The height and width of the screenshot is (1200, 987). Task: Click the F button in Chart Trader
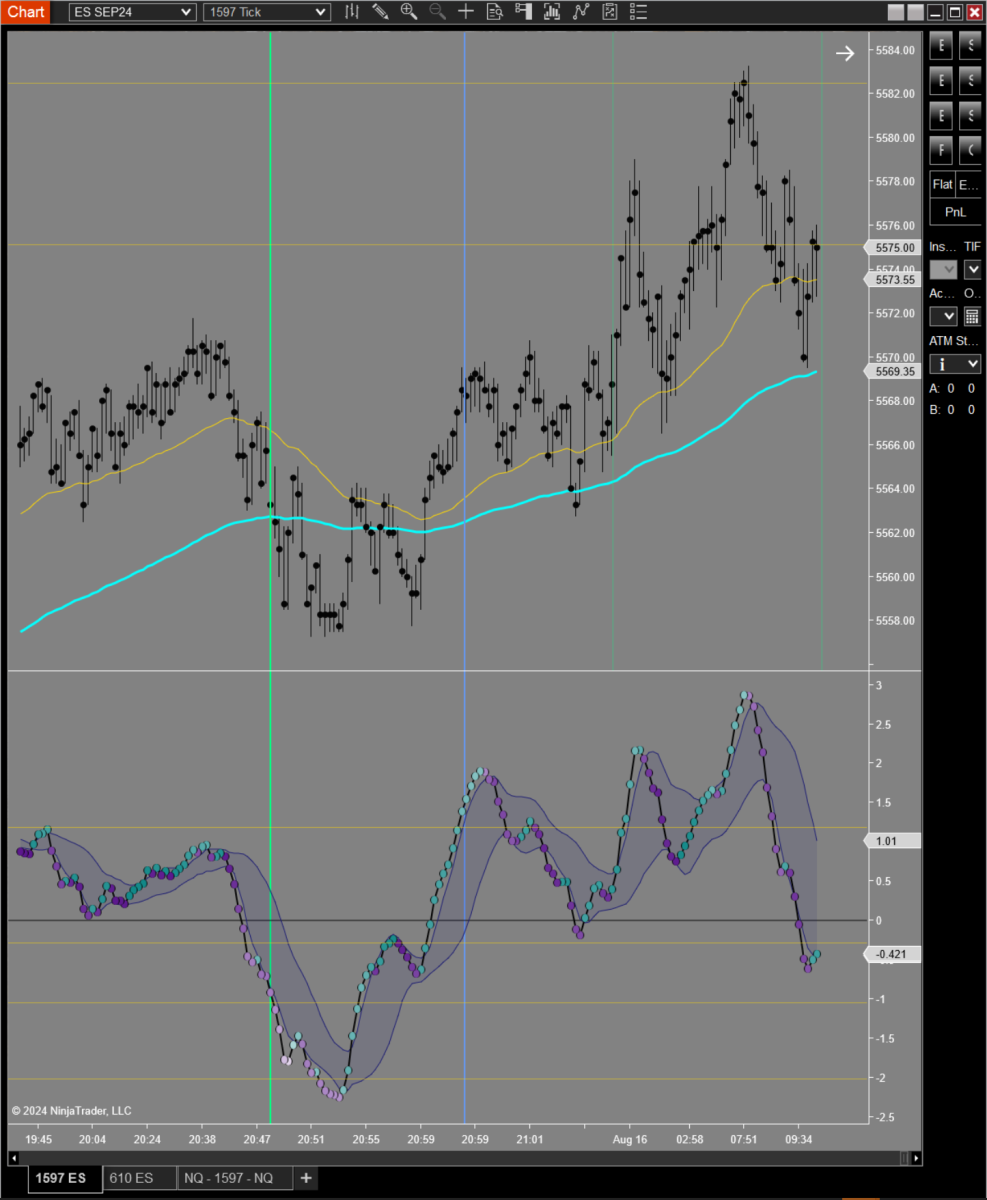click(941, 150)
